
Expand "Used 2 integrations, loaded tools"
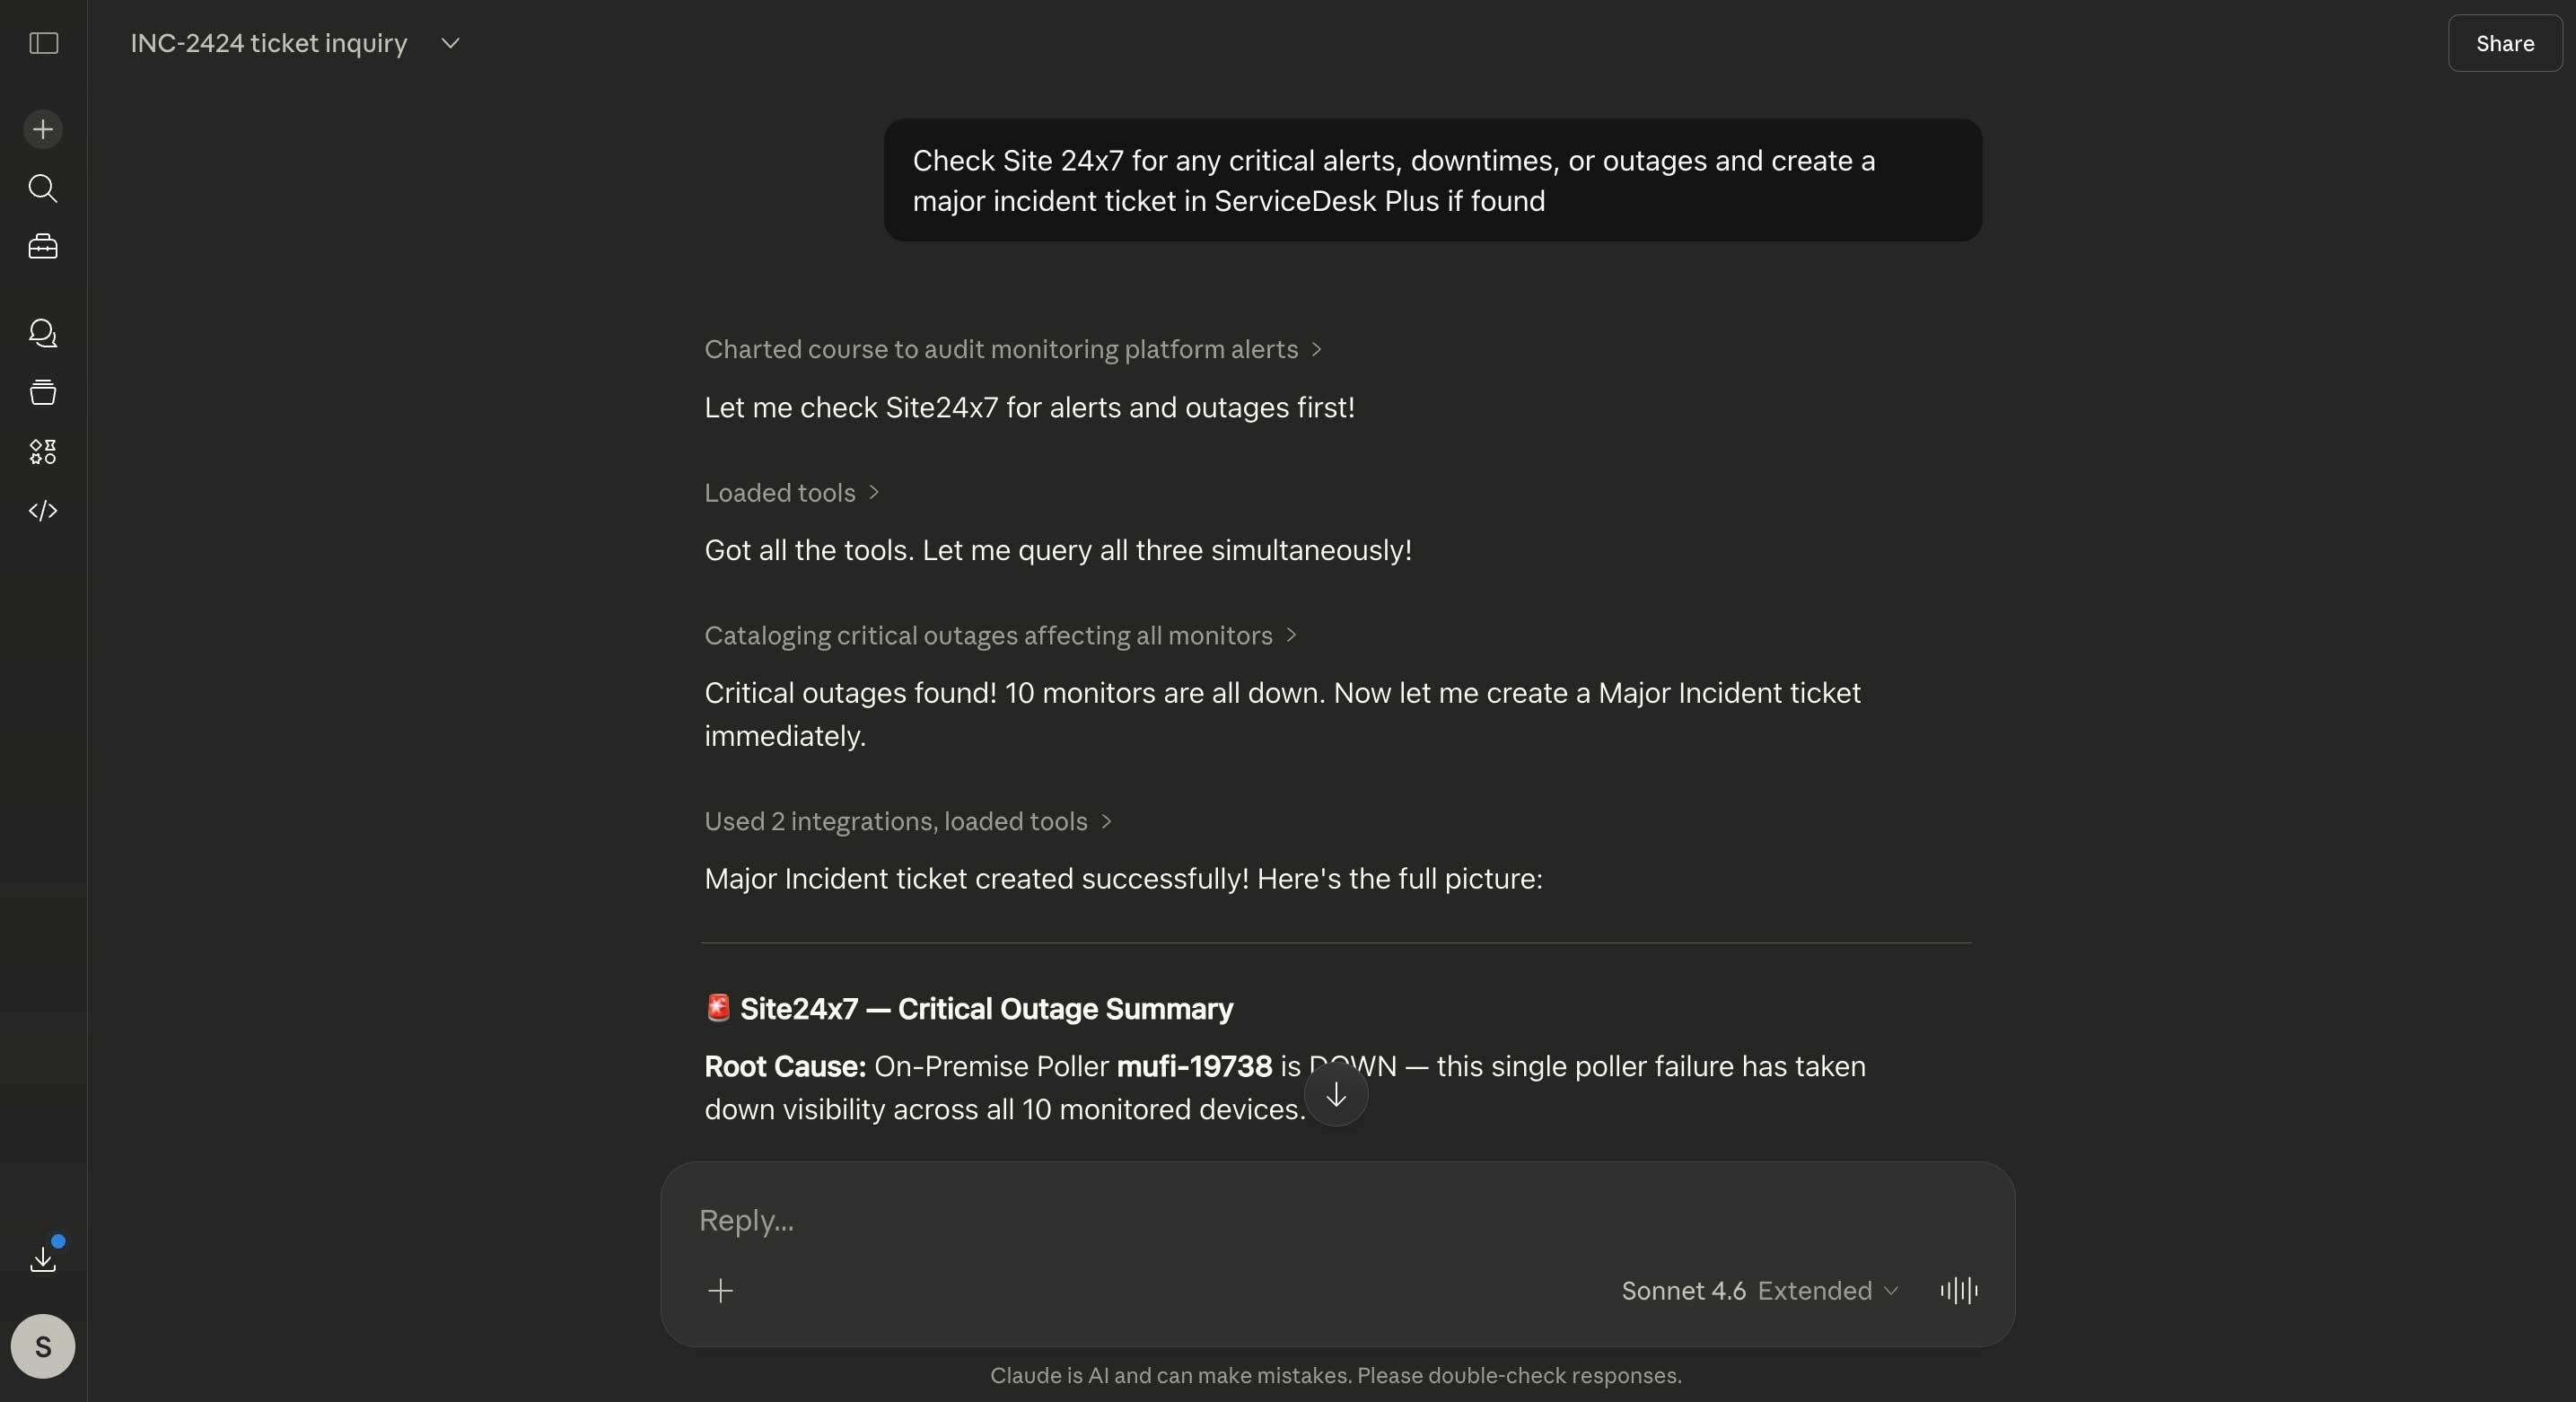[907, 821]
